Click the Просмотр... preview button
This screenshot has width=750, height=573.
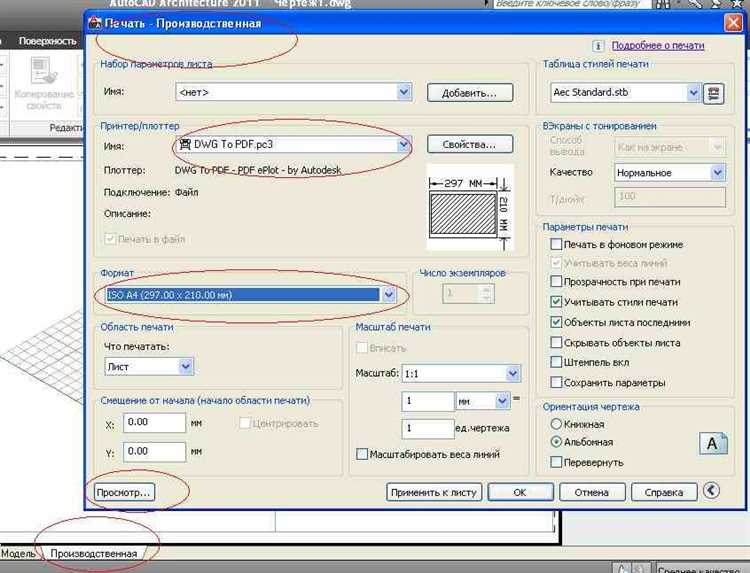click(124, 492)
